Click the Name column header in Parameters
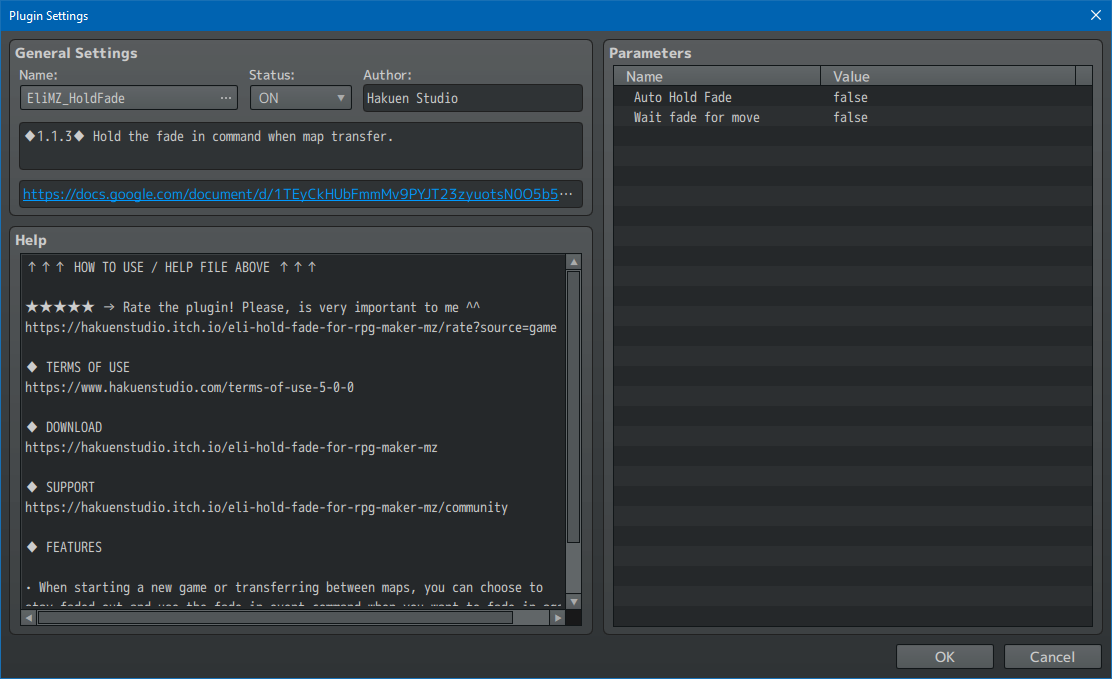1112x679 pixels. click(x=717, y=76)
